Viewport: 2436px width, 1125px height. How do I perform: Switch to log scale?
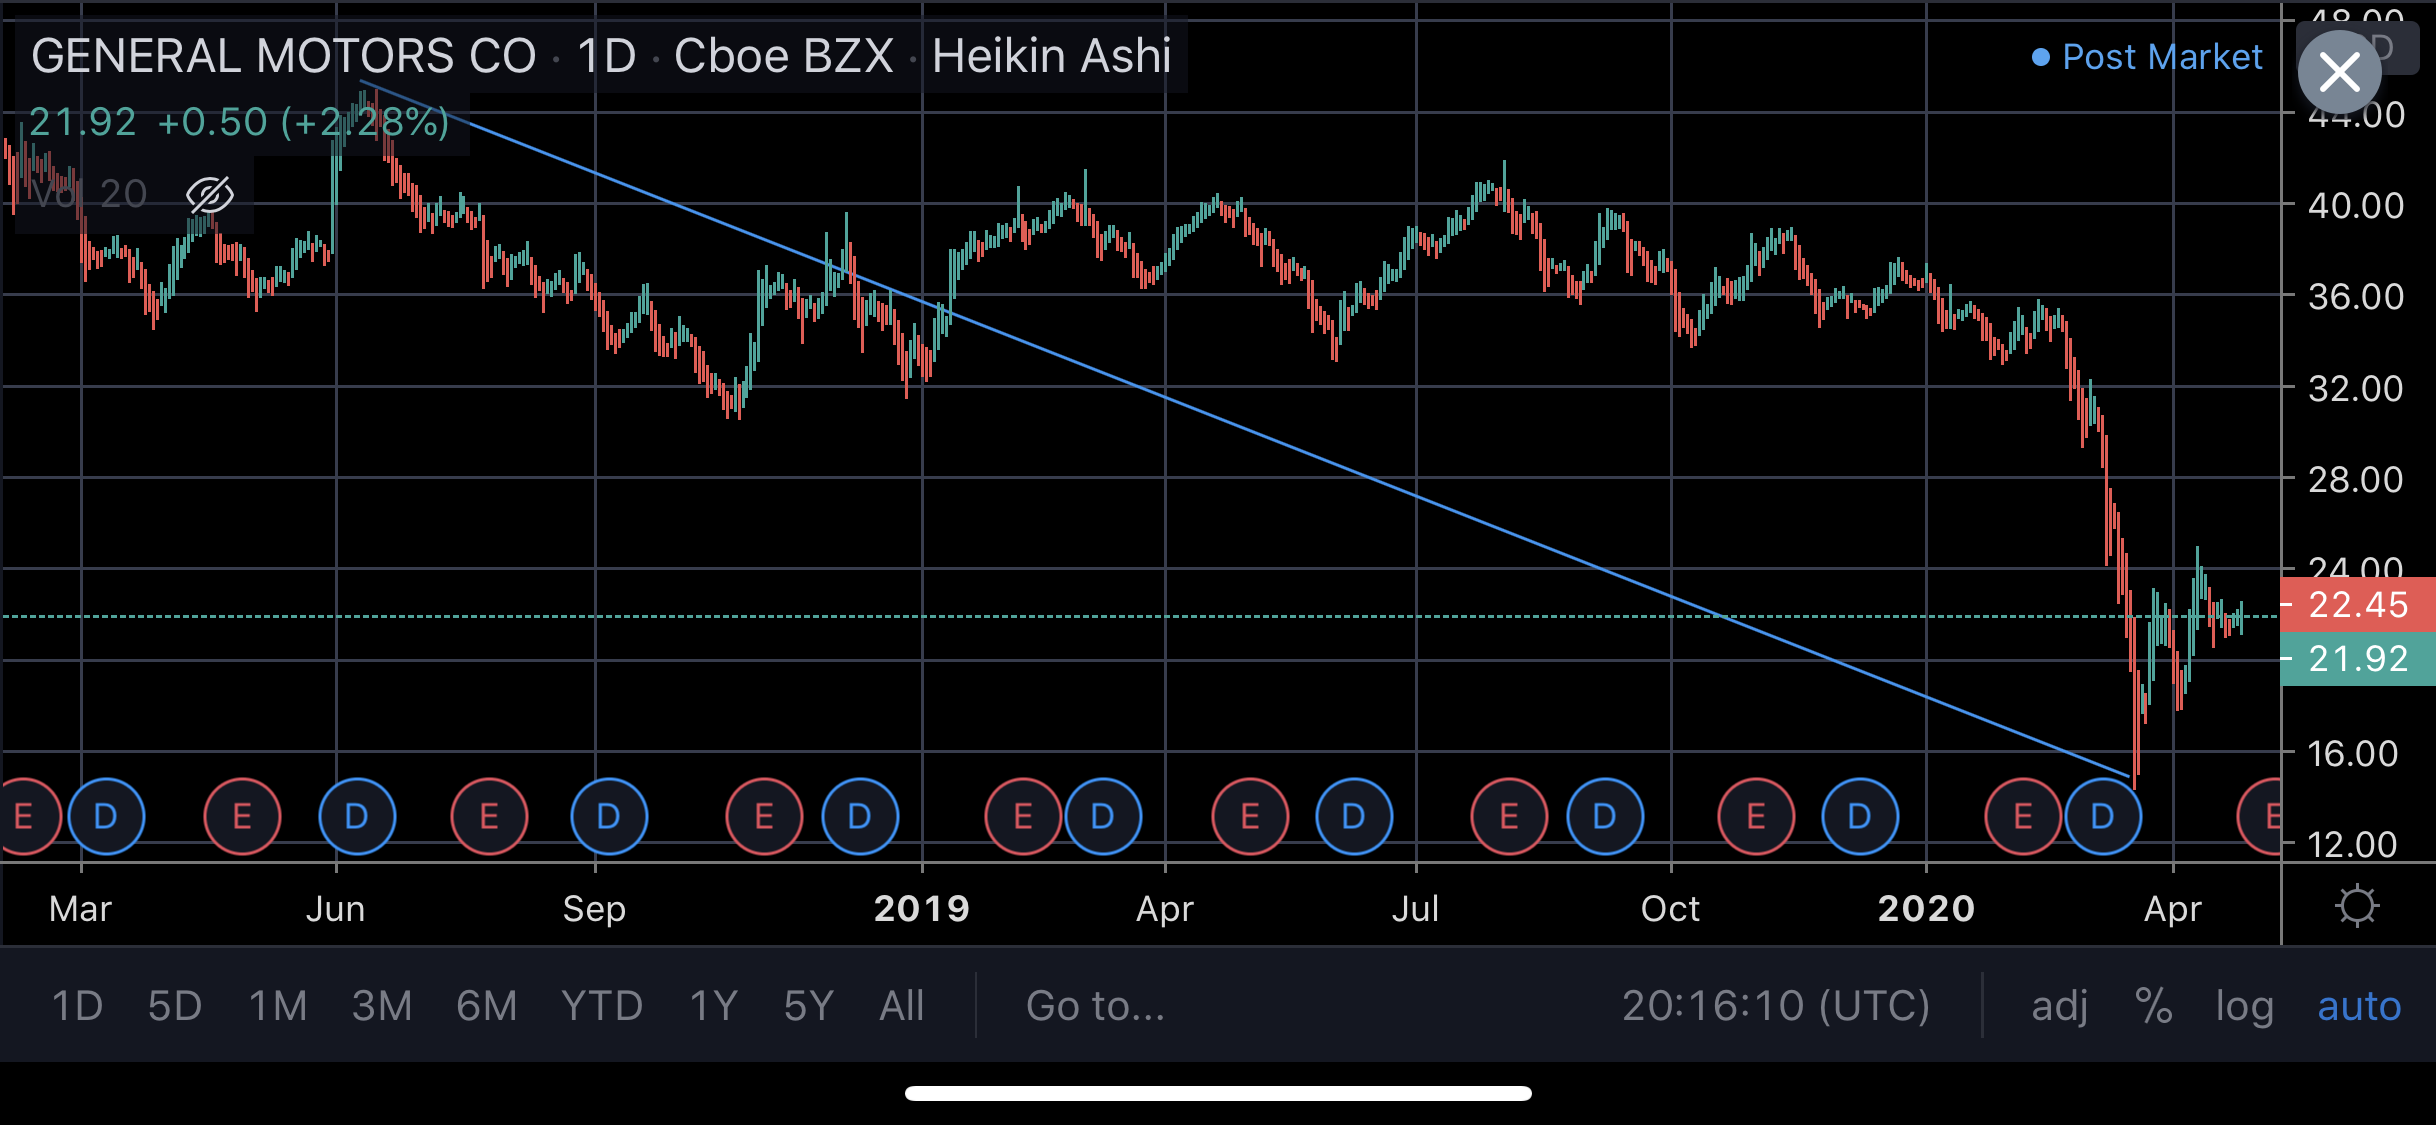pos(2244,1006)
